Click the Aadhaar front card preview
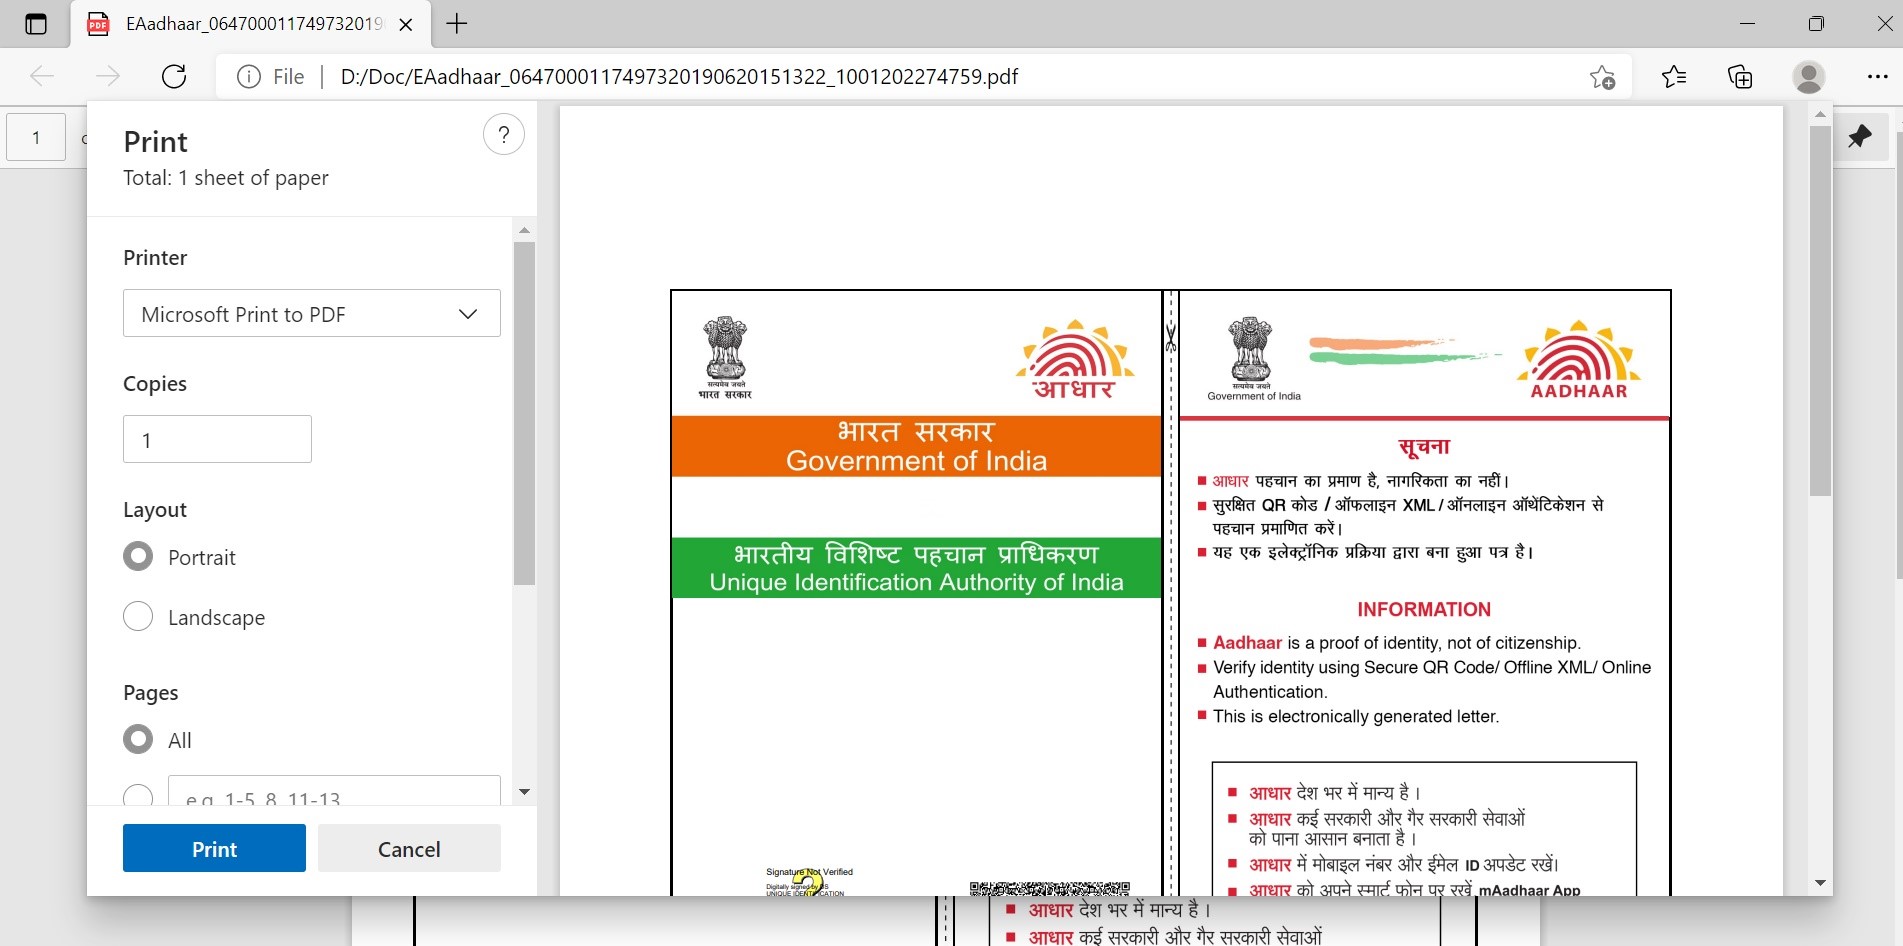 point(916,592)
